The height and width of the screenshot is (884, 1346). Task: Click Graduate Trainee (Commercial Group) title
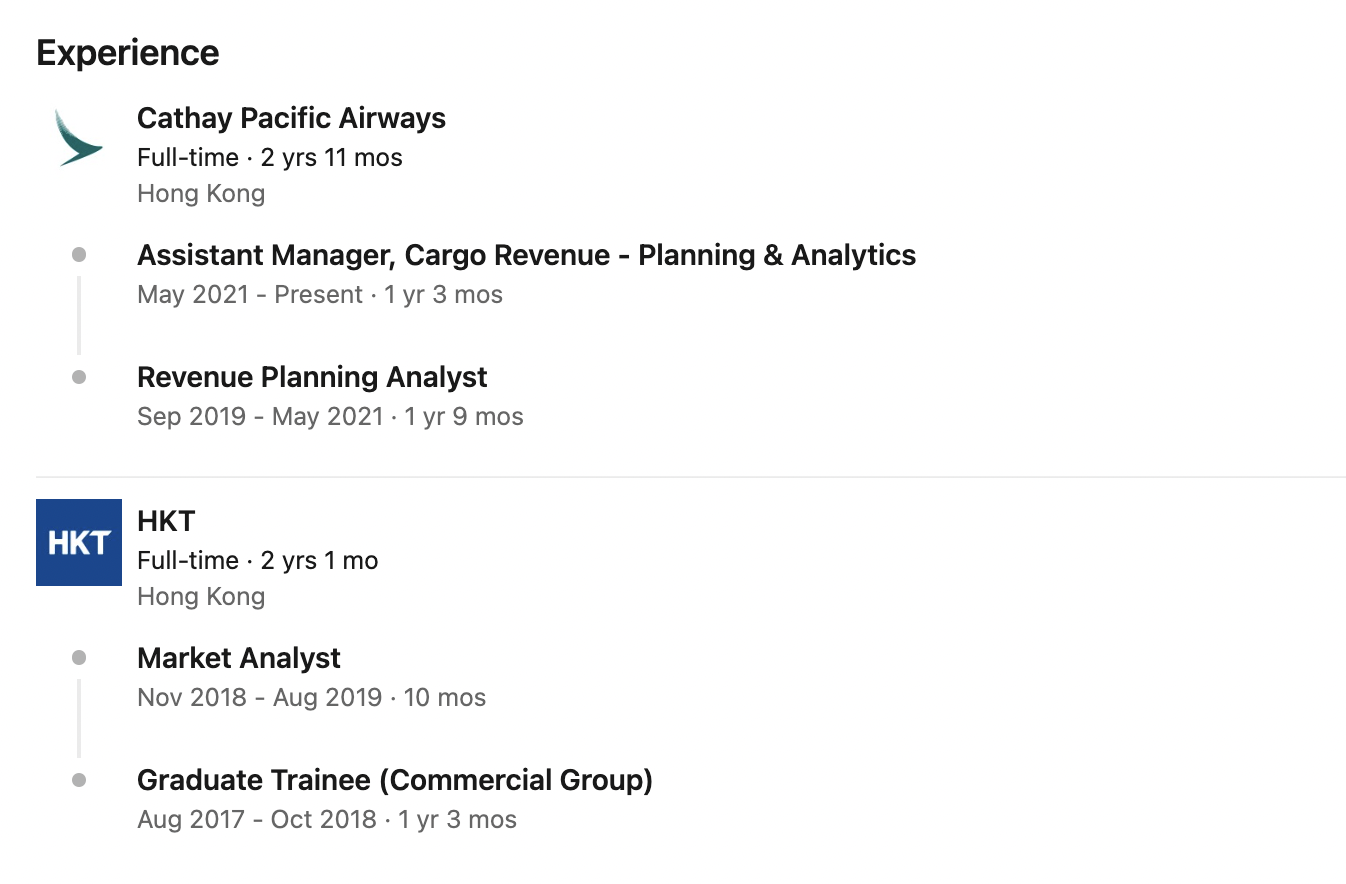(395, 780)
